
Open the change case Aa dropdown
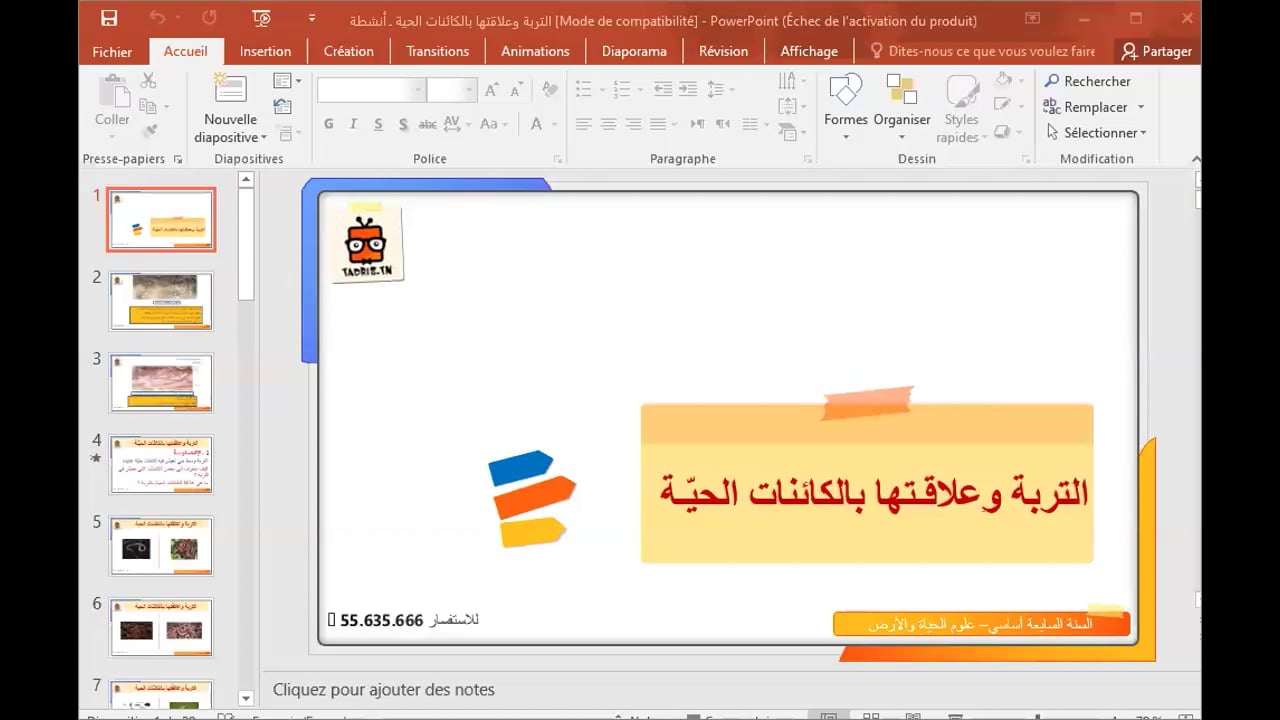click(493, 124)
